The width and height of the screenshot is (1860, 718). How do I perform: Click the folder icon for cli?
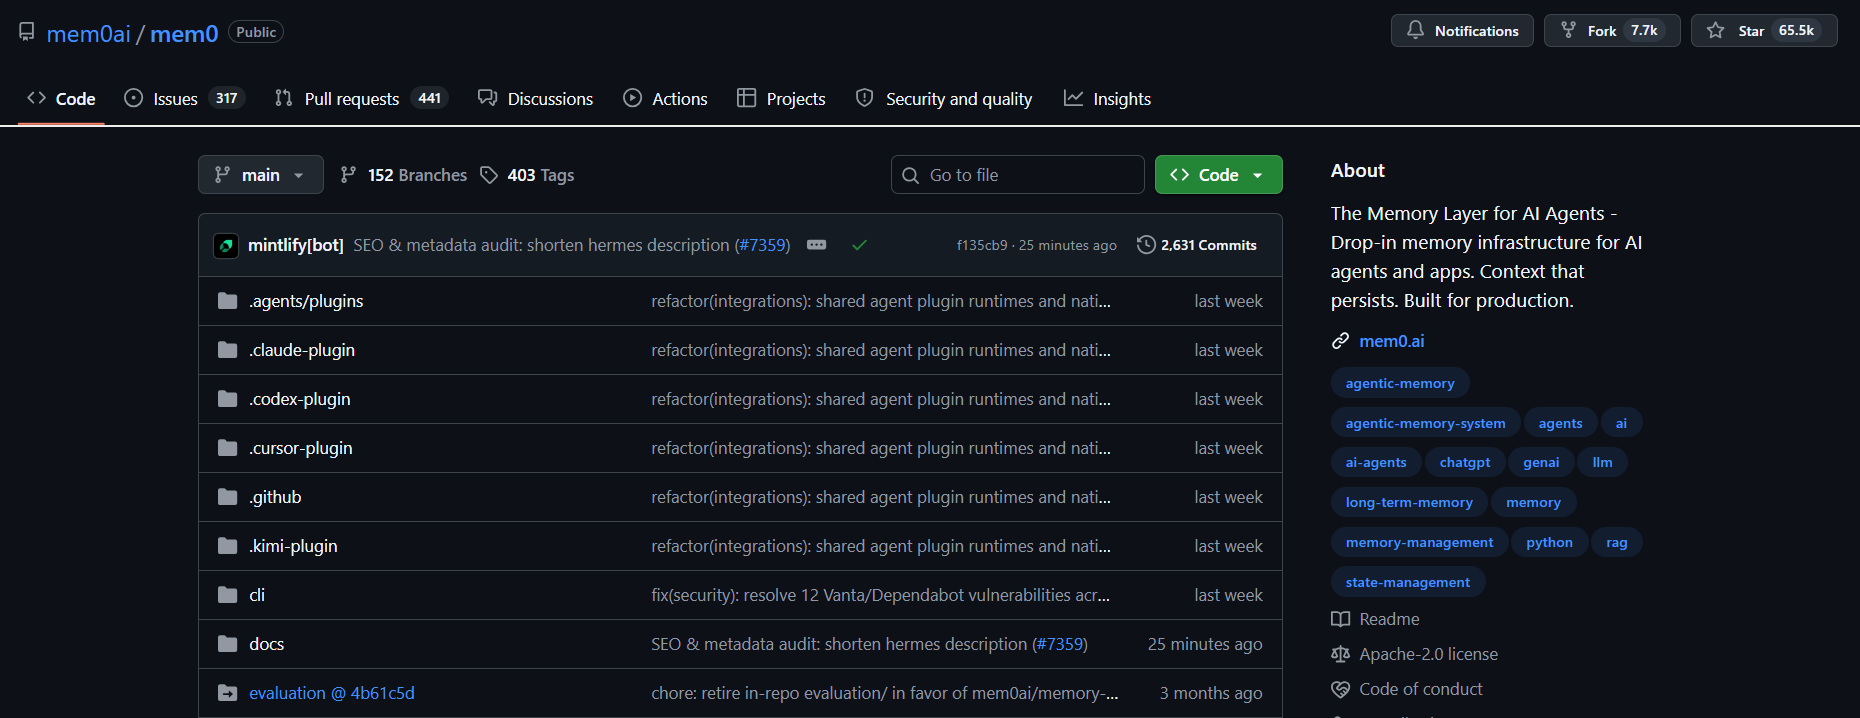228,595
